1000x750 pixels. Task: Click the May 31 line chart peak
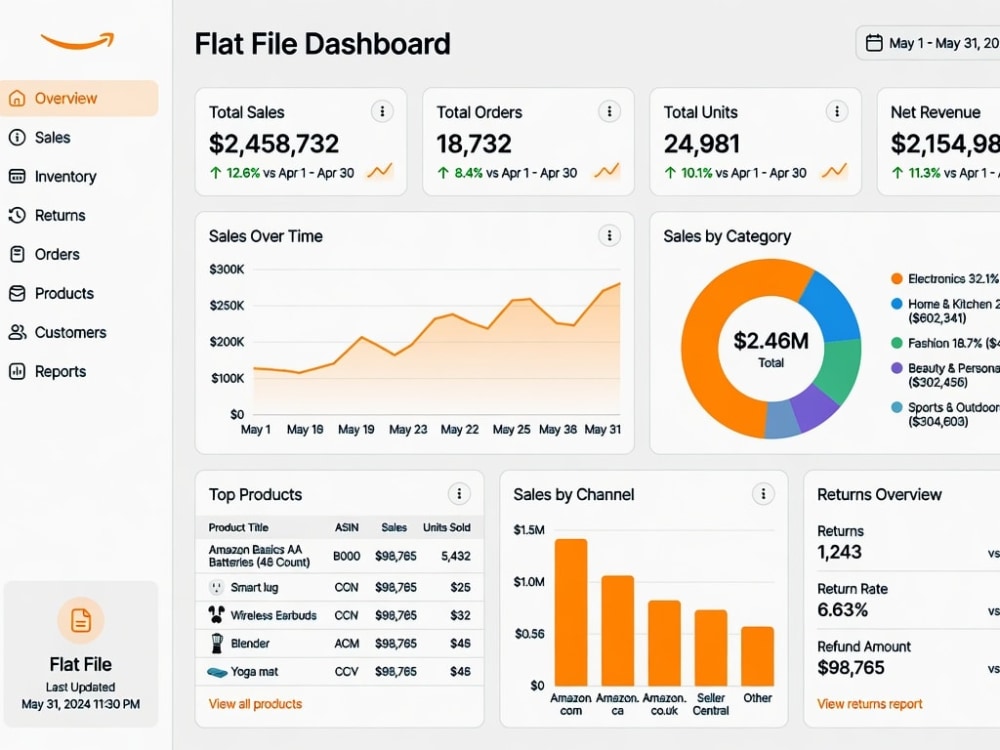pos(619,284)
